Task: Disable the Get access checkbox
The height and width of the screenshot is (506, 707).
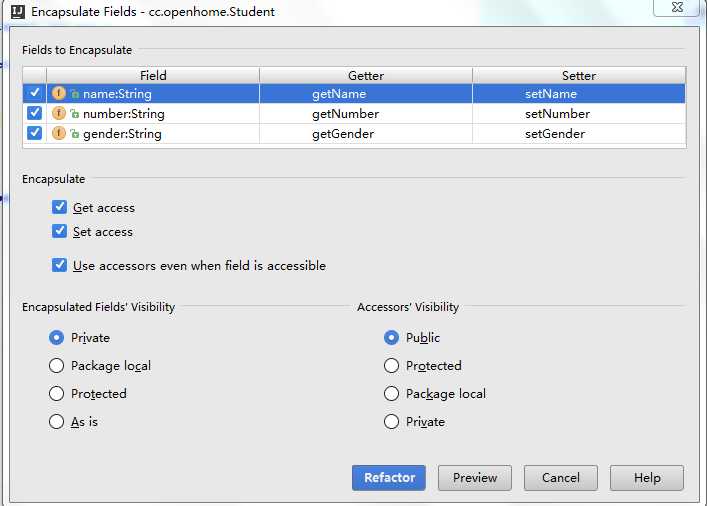Action: (59, 207)
